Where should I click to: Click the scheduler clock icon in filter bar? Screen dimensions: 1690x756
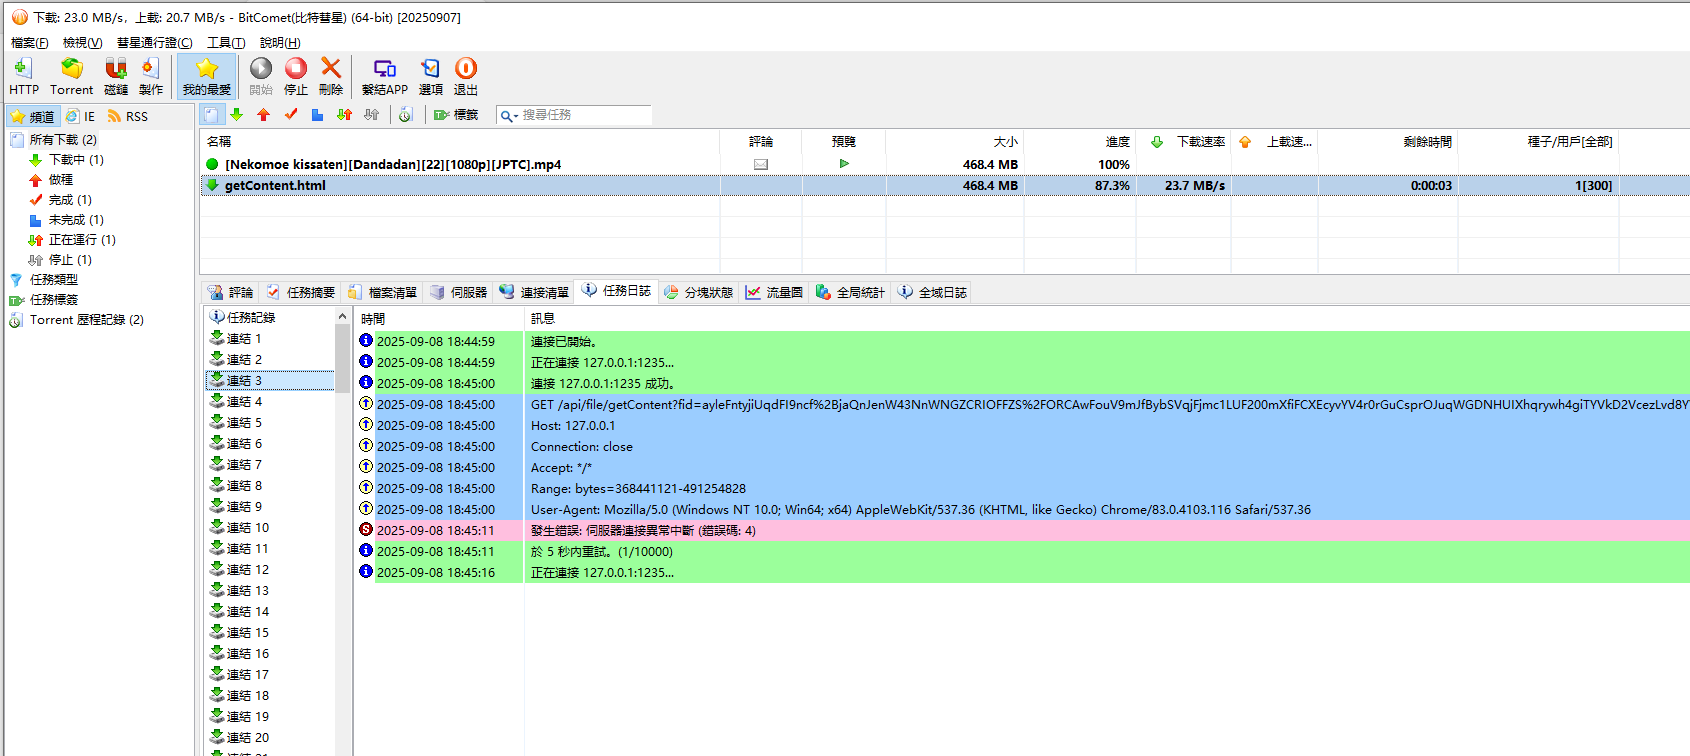point(405,115)
